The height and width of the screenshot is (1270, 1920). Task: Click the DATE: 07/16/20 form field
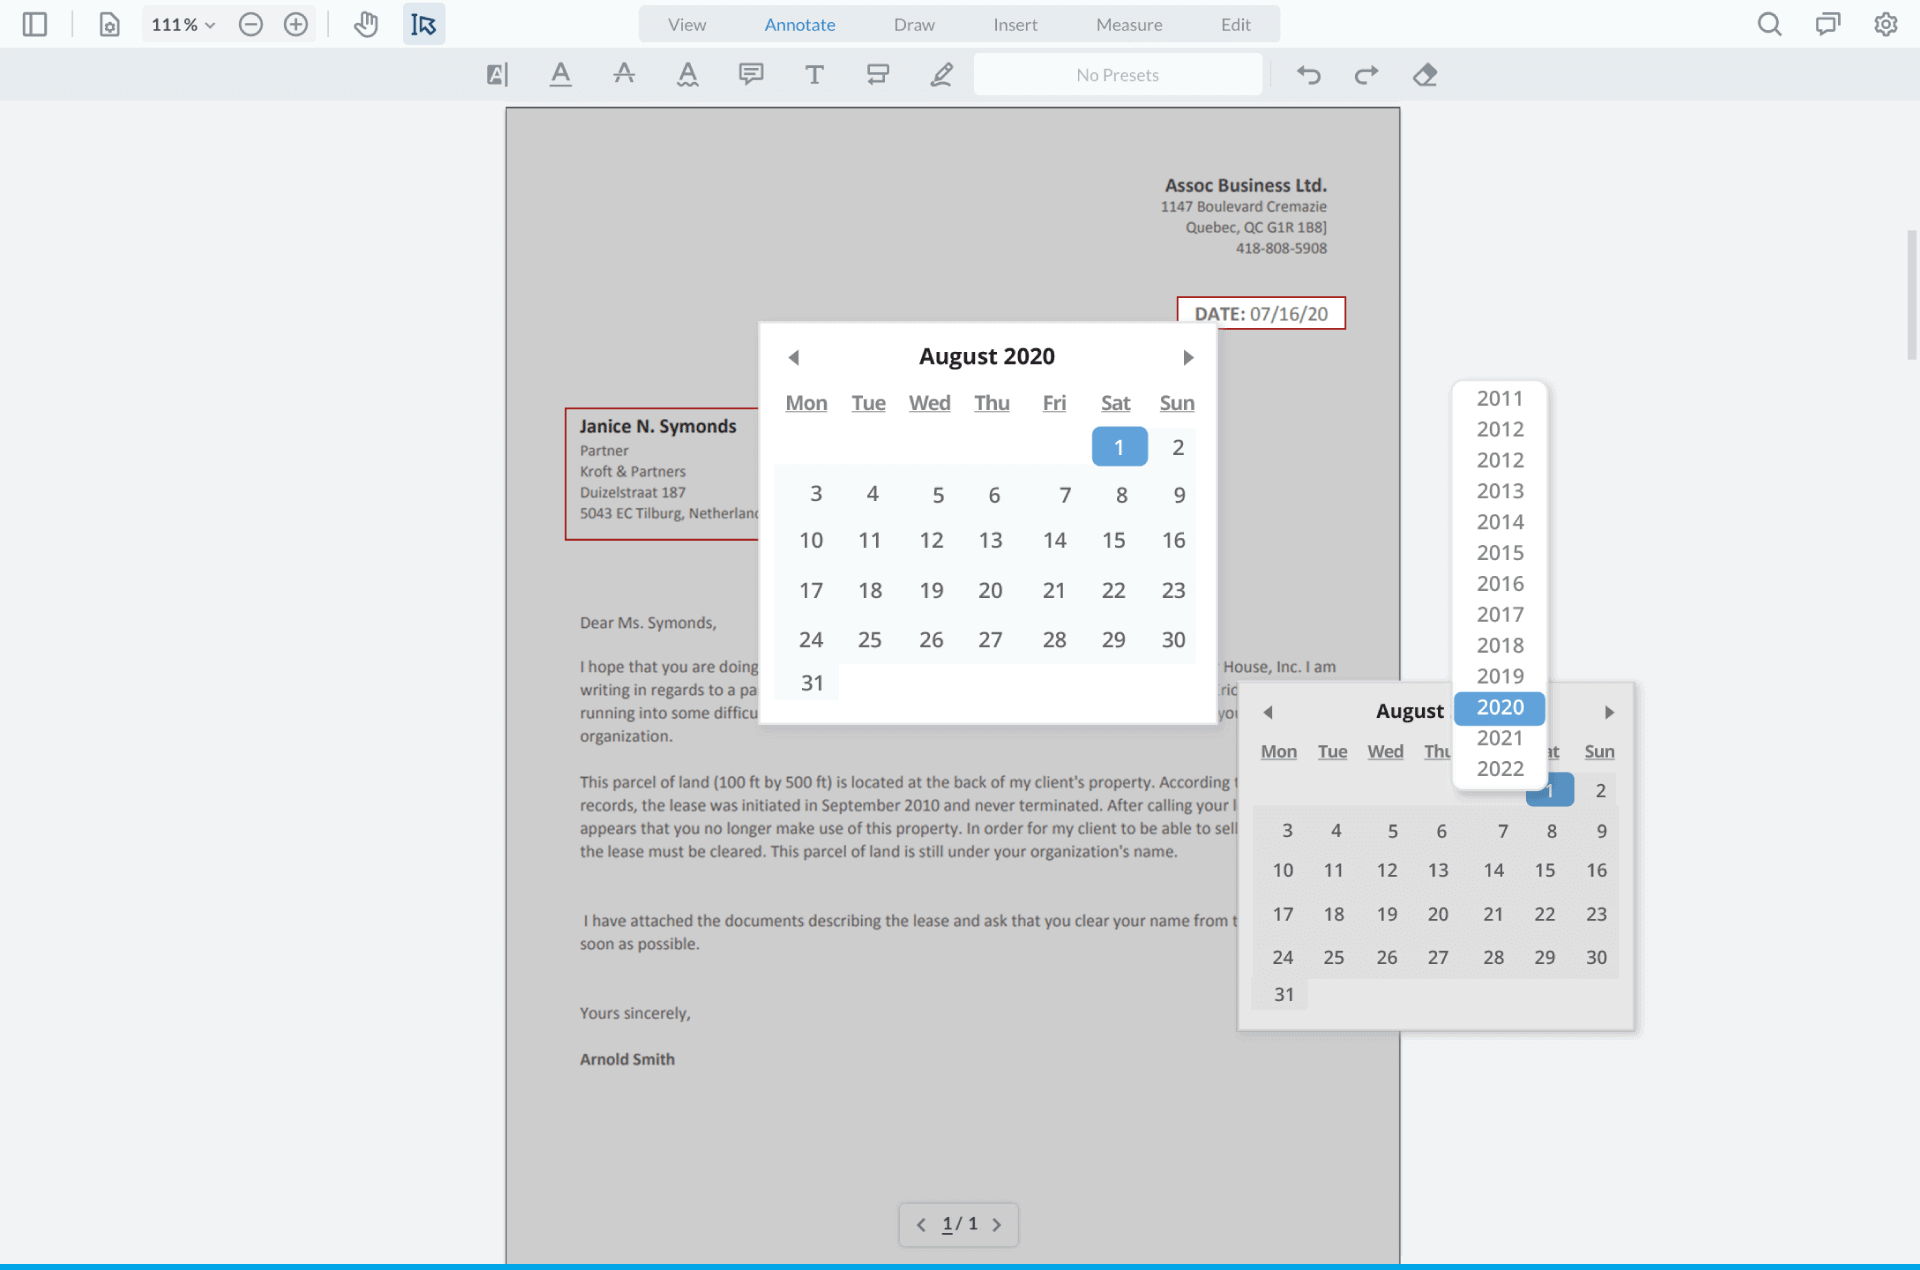(1260, 313)
